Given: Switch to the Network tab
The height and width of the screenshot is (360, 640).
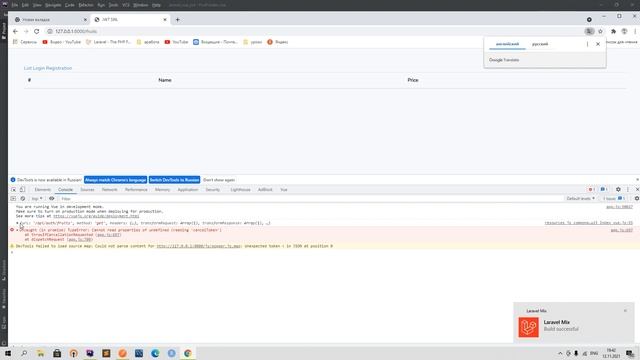Looking at the screenshot, I should (x=109, y=190).
